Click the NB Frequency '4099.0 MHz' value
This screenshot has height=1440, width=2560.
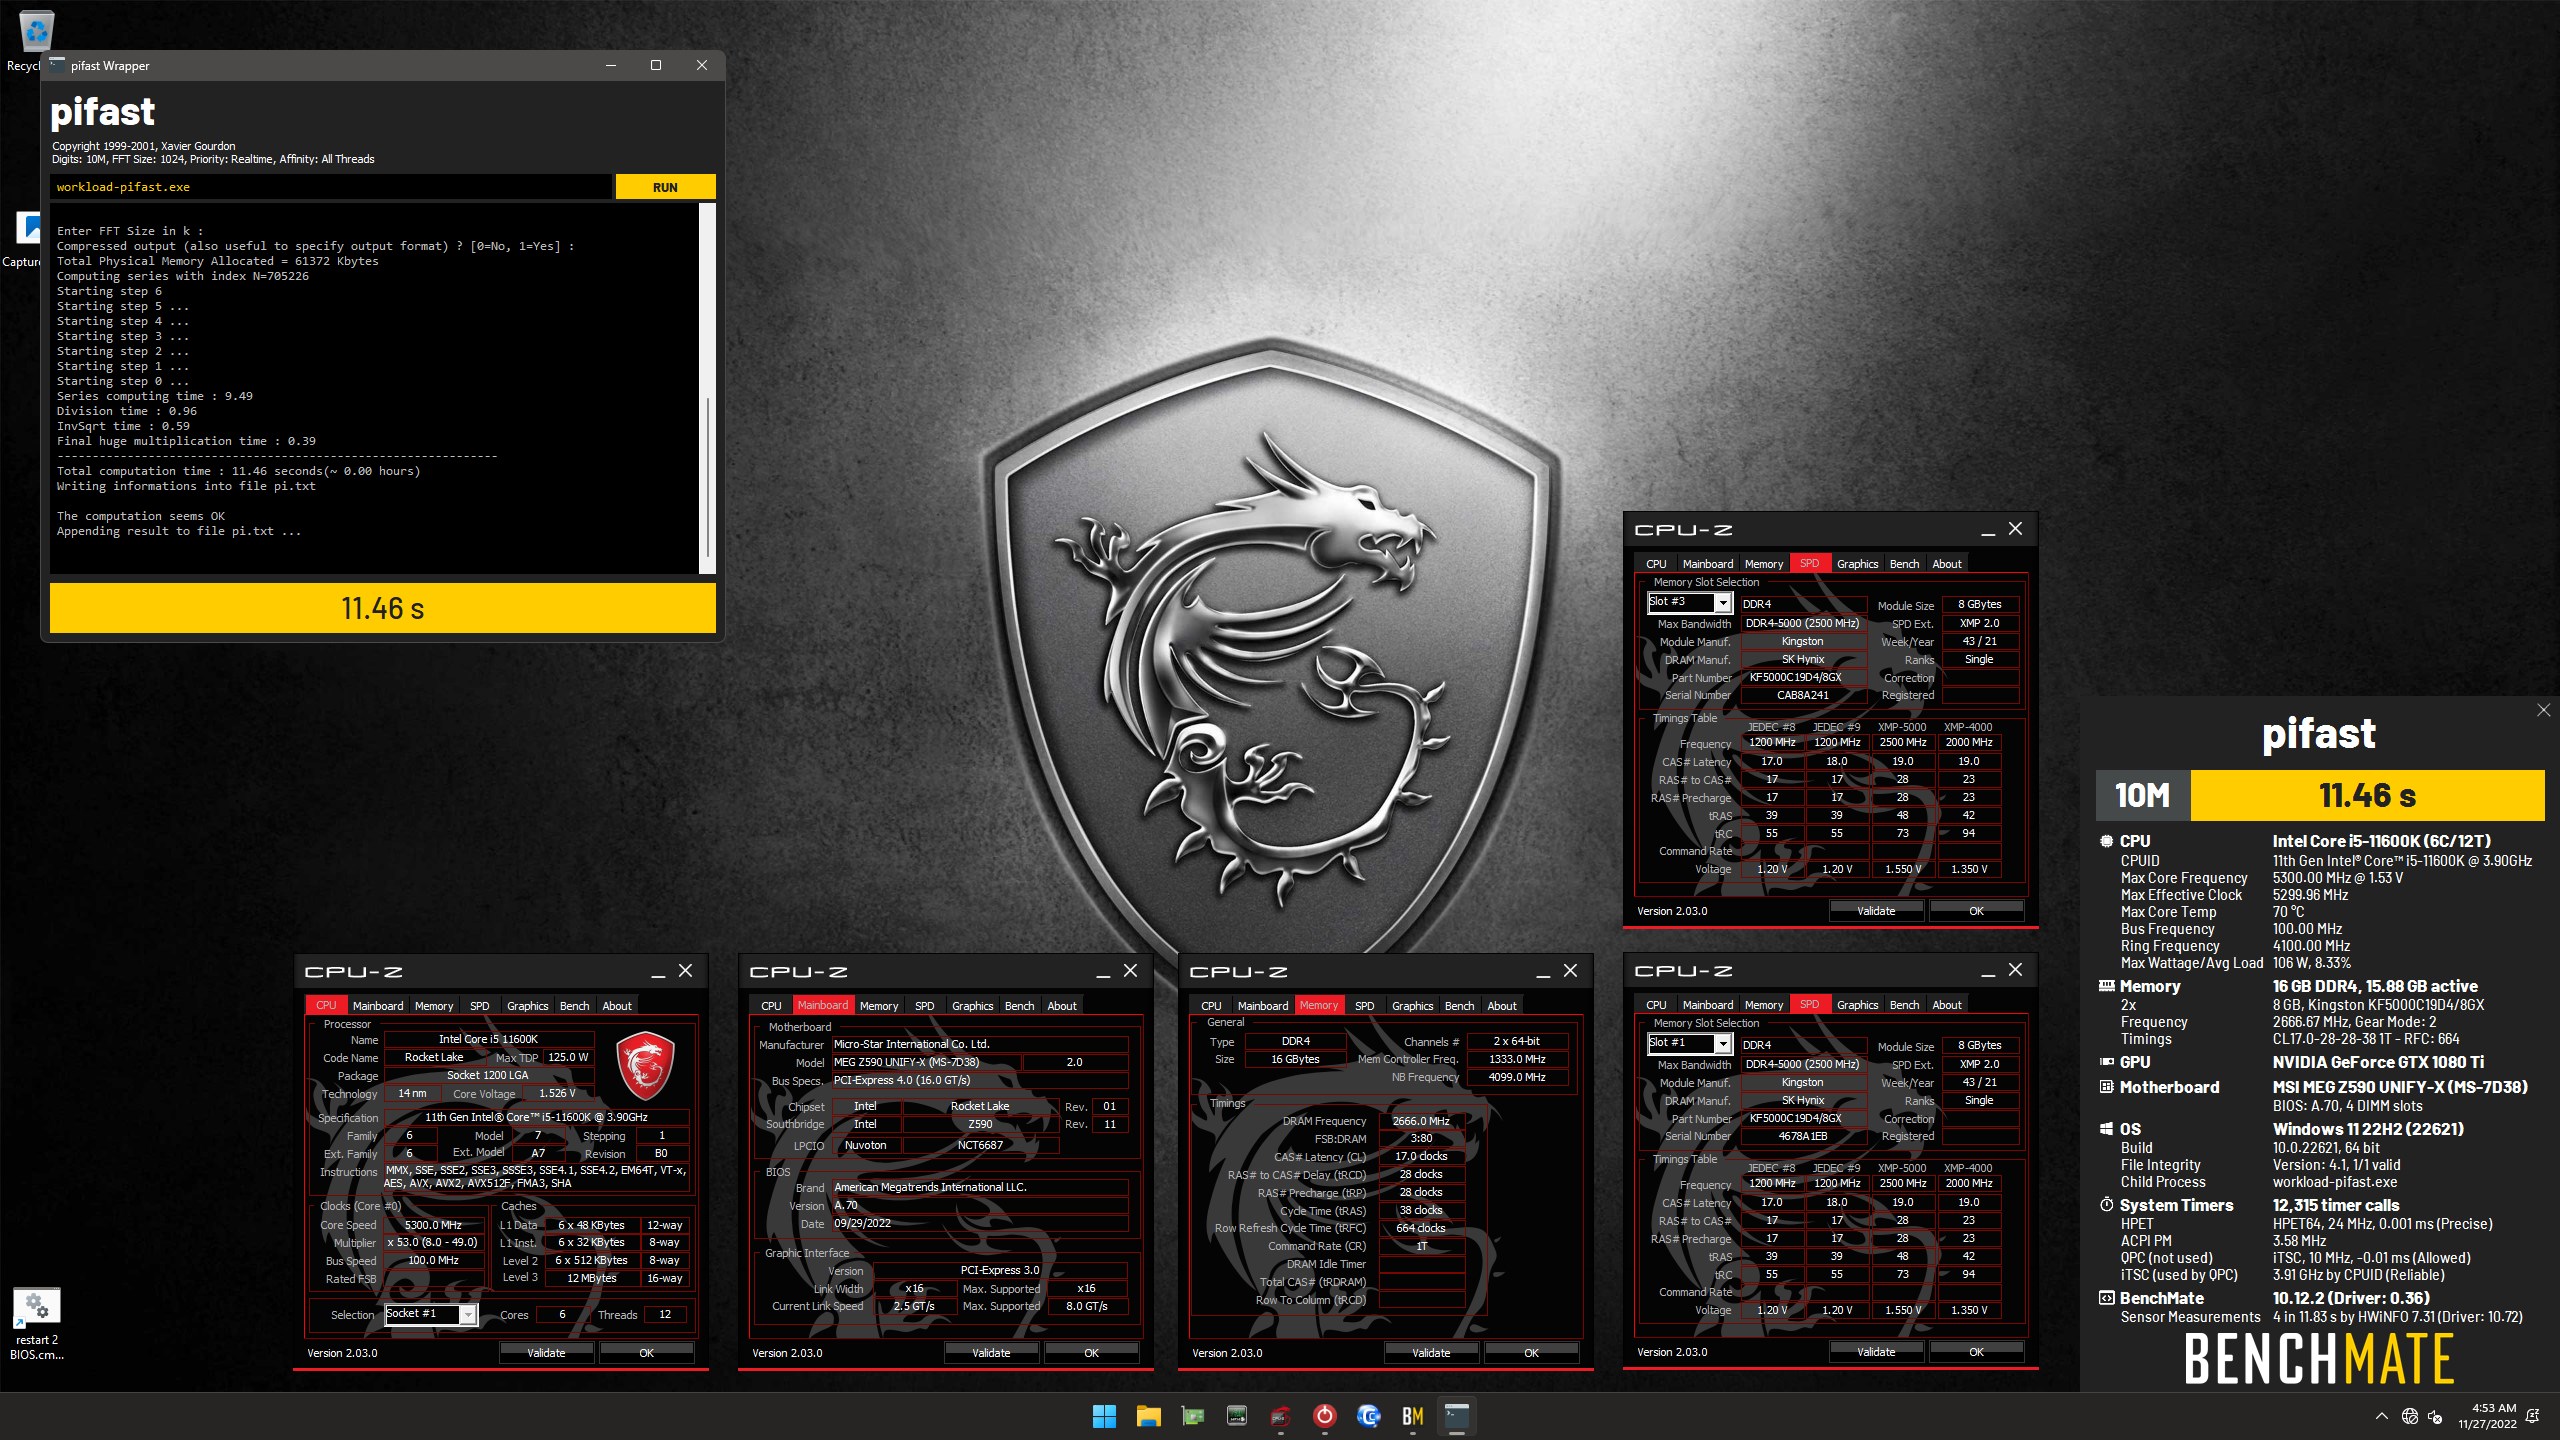tap(1516, 1077)
